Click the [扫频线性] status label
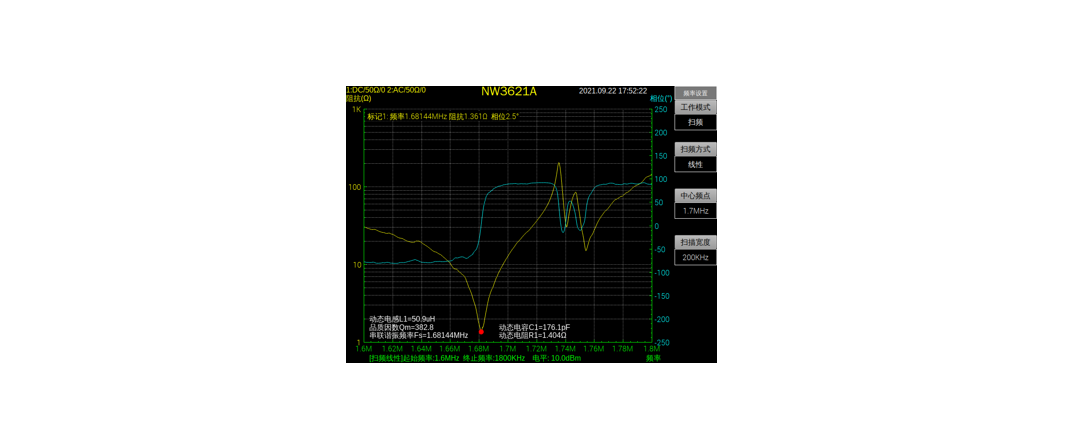1089x430 pixels. coord(385,358)
